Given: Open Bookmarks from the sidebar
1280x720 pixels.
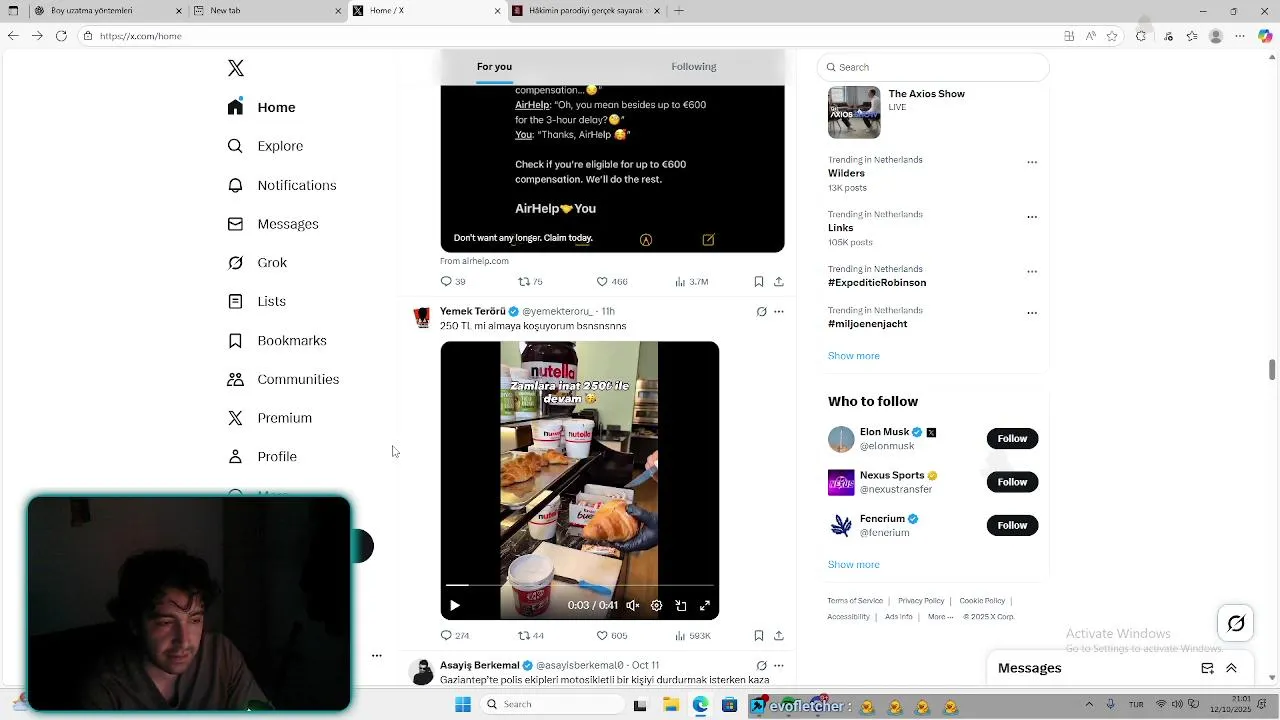Looking at the screenshot, I should 277,340.
